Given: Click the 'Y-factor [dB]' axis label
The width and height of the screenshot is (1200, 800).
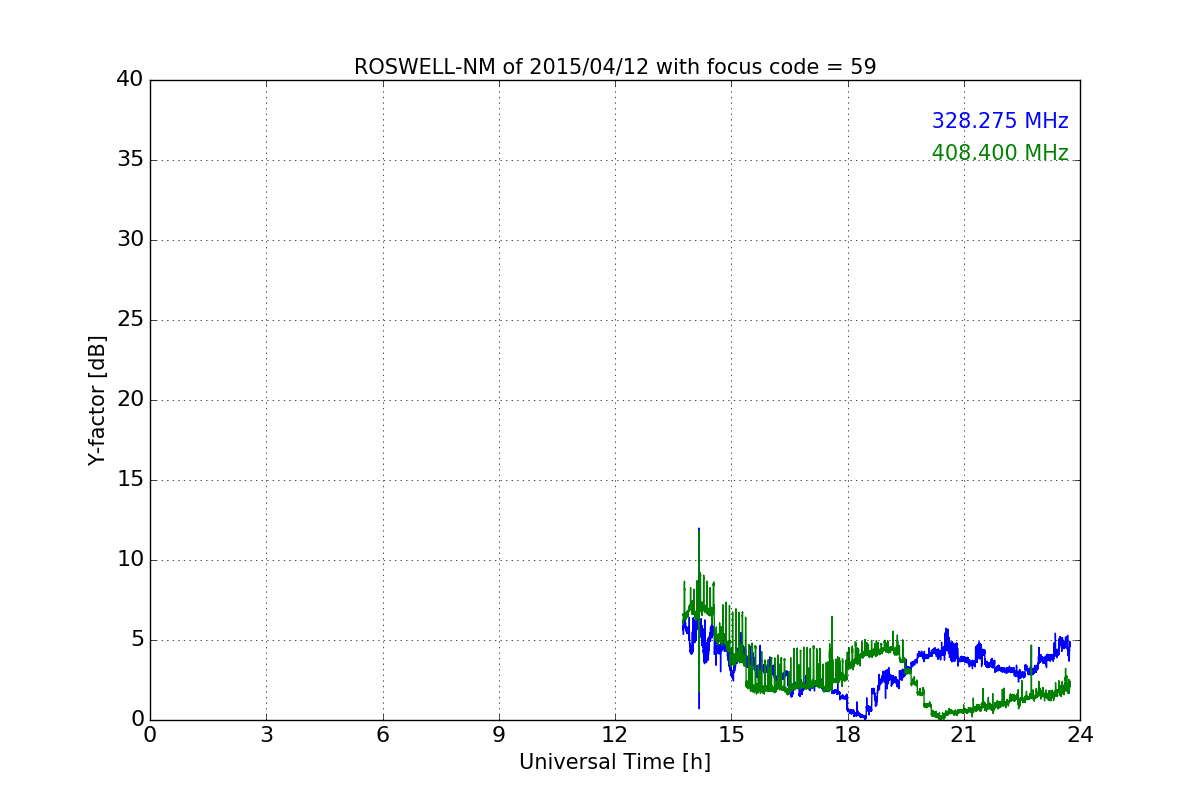Looking at the screenshot, I should [x=97, y=400].
